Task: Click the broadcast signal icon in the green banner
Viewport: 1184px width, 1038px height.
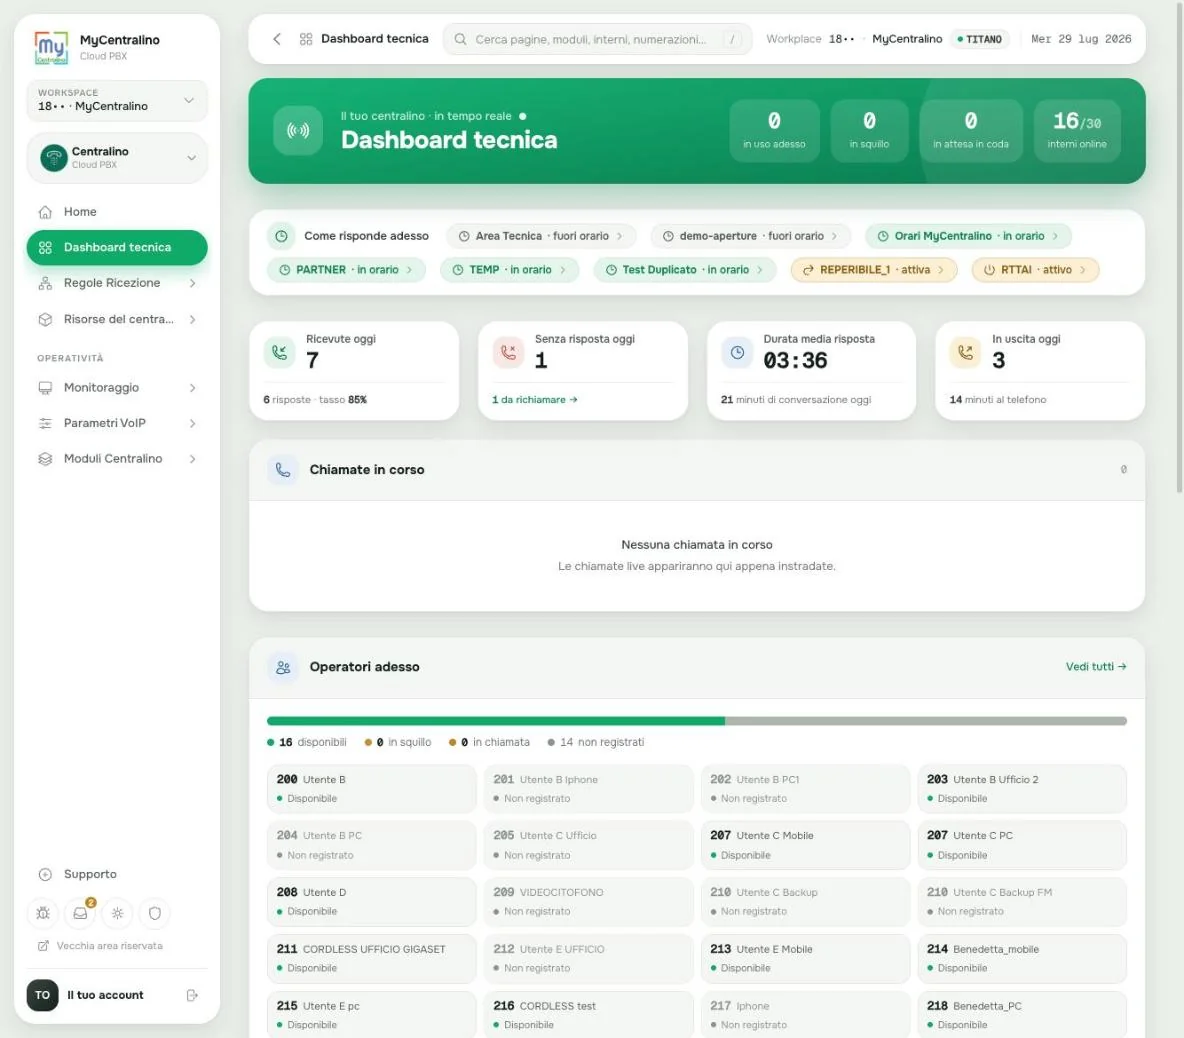Action: [x=298, y=131]
